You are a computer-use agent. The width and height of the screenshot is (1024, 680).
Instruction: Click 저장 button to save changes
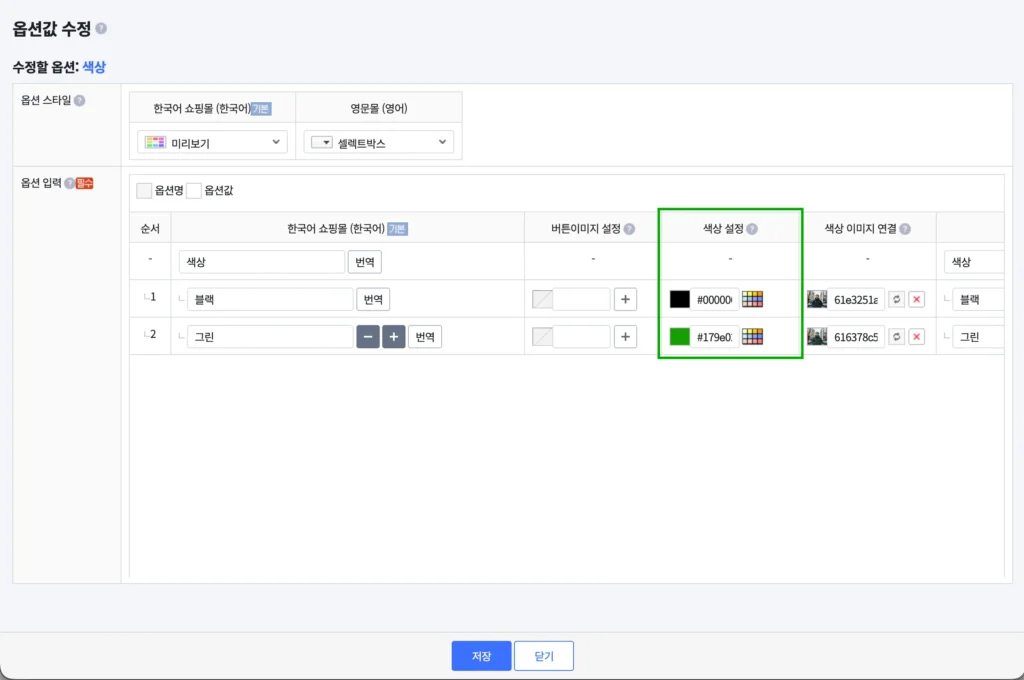[x=481, y=656]
